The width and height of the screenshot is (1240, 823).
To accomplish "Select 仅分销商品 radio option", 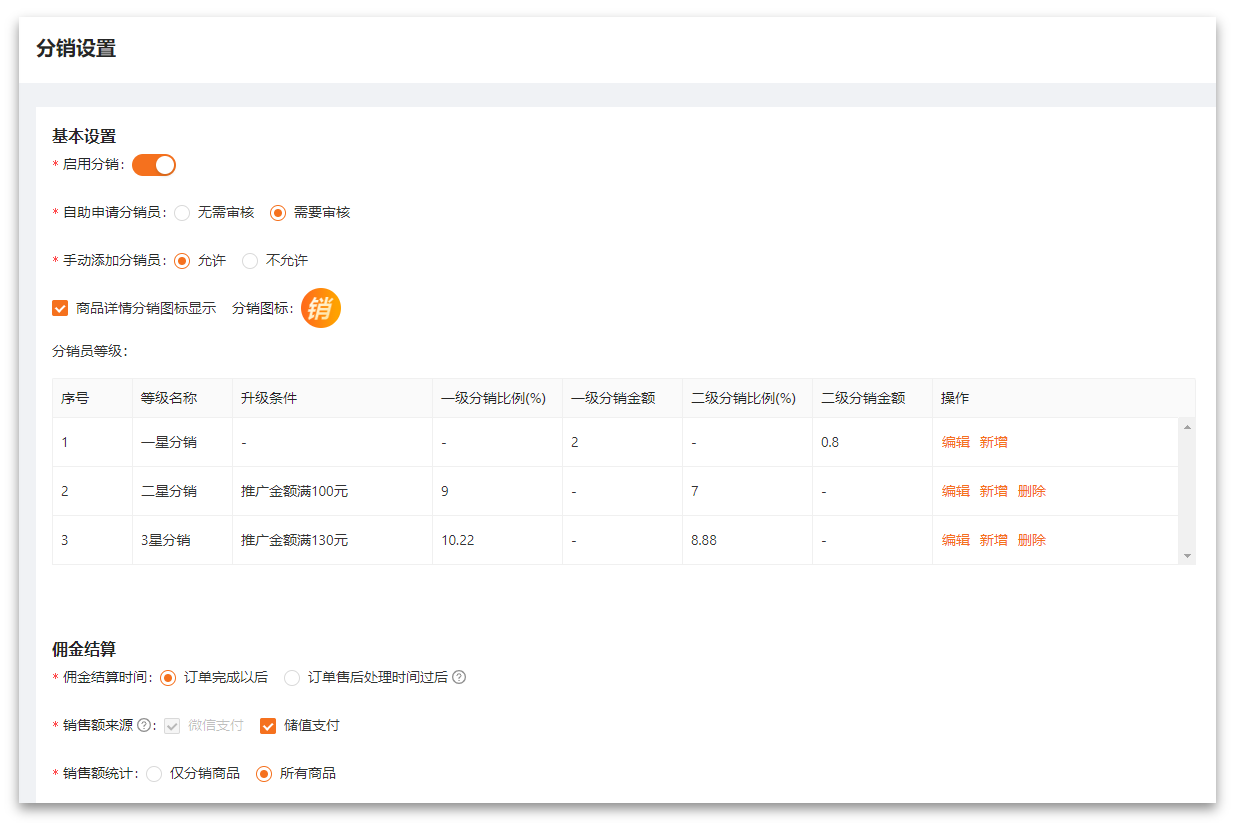I will coord(154,773).
